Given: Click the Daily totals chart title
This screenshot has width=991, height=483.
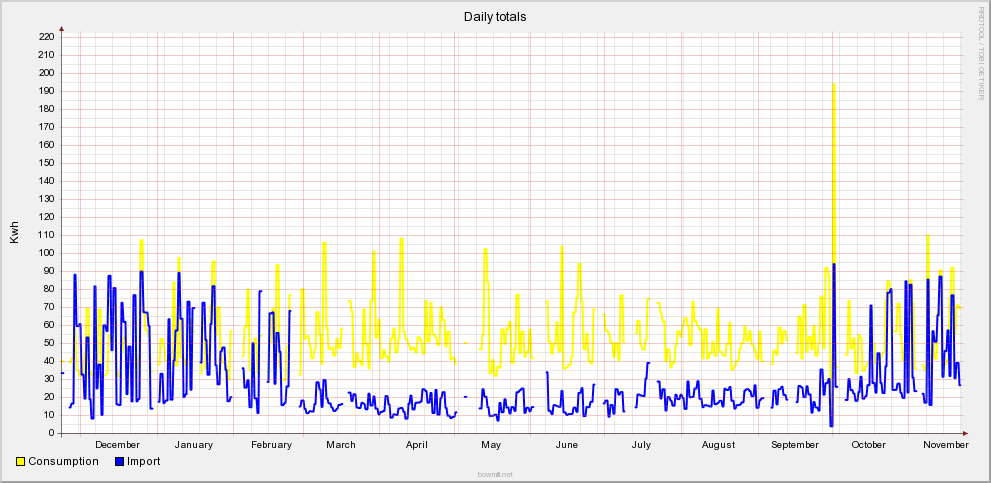Looking at the screenshot, I should pyautogui.click(x=495, y=17).
